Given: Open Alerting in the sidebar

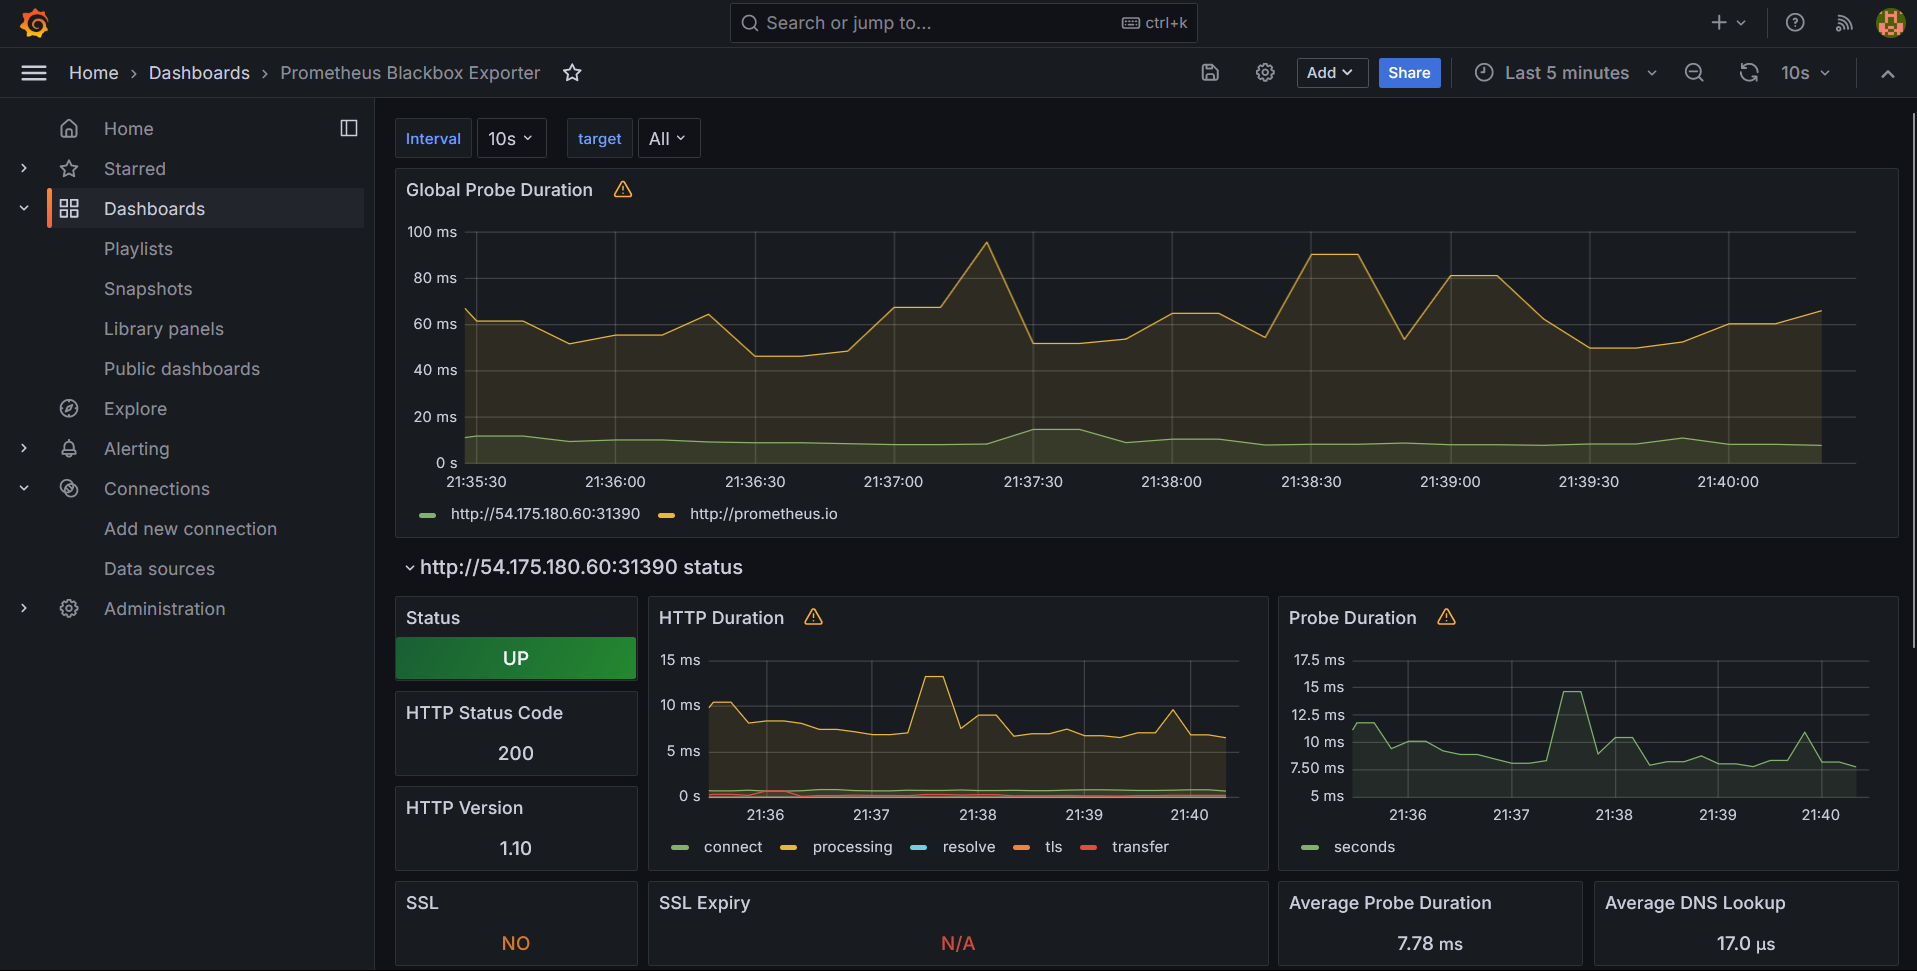Looking at the screenshot, I should point(137,449).
